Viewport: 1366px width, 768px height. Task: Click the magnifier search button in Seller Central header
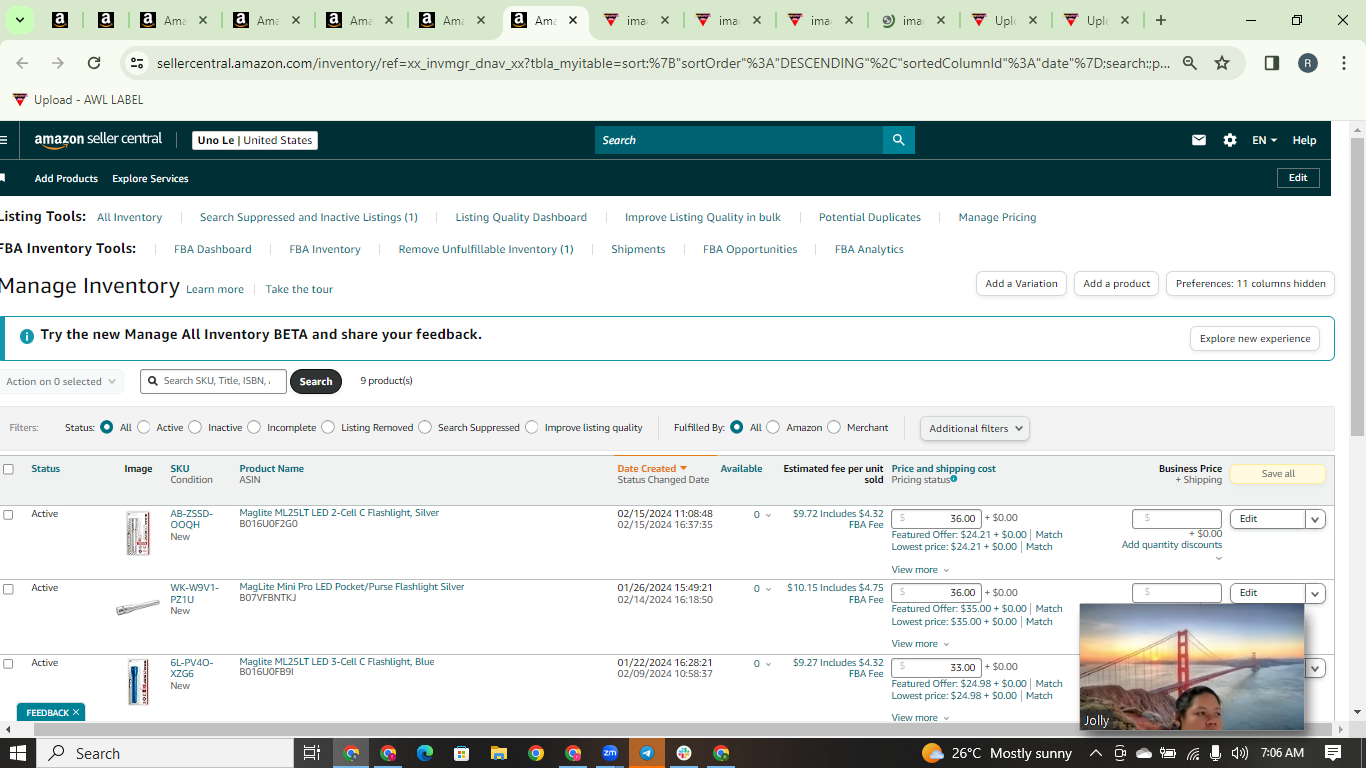tap(899, 140)
